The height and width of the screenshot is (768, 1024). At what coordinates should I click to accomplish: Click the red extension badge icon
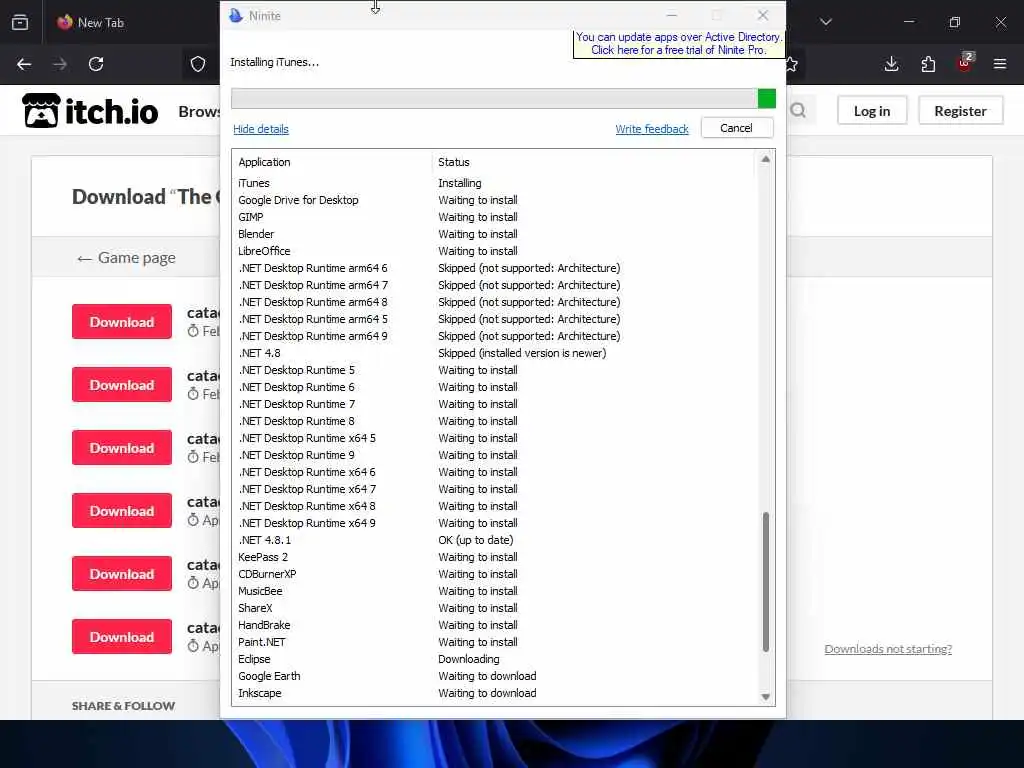pos(965,63)
